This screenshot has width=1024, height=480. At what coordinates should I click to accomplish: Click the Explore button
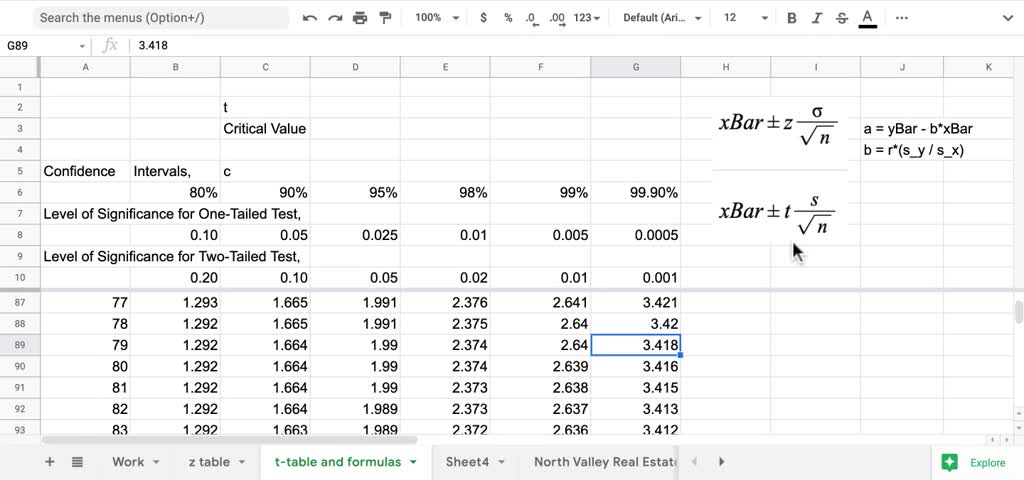[x=977, y=462]
